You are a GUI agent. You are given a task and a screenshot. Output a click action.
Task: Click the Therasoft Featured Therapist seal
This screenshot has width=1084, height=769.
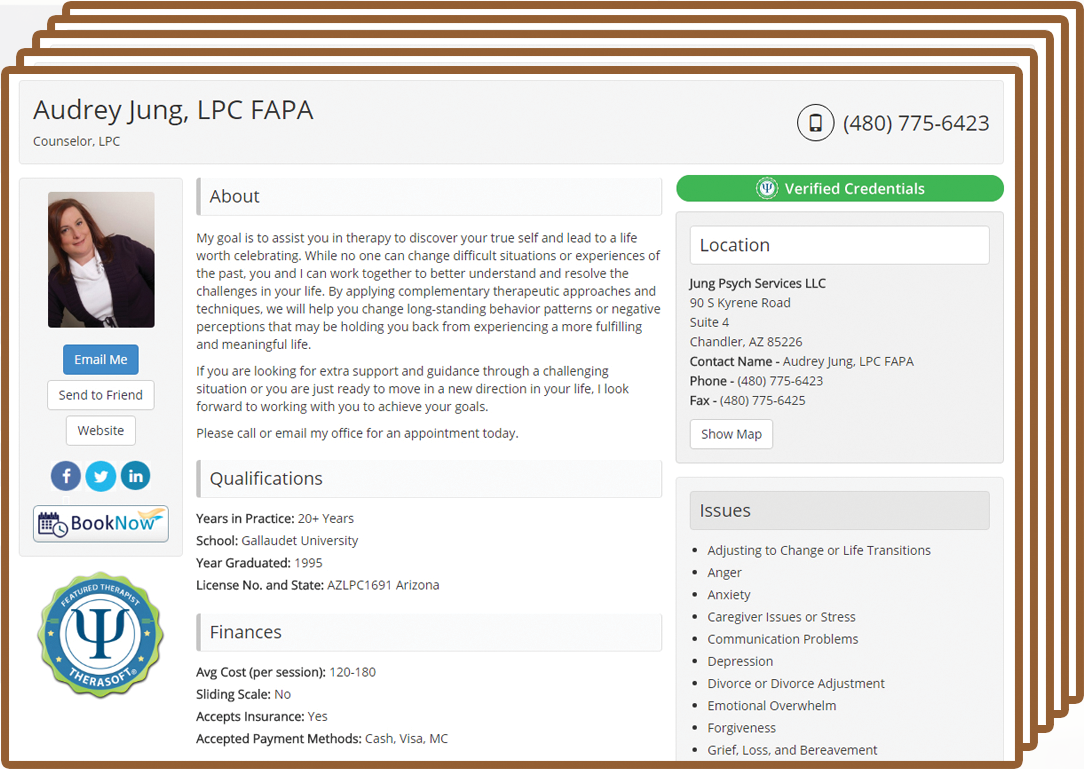[101, 634]
